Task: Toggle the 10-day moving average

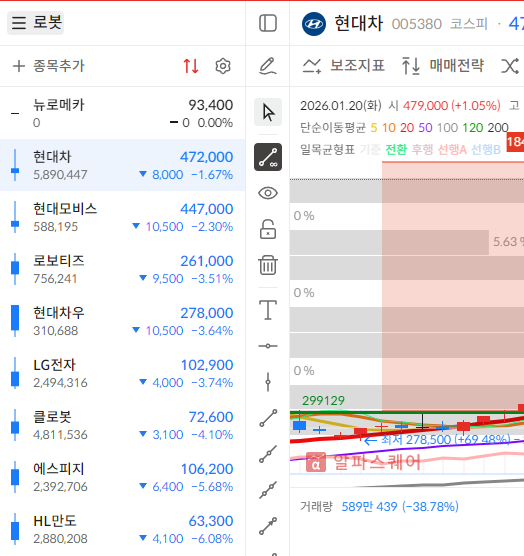Action: [x=389, y=128]
